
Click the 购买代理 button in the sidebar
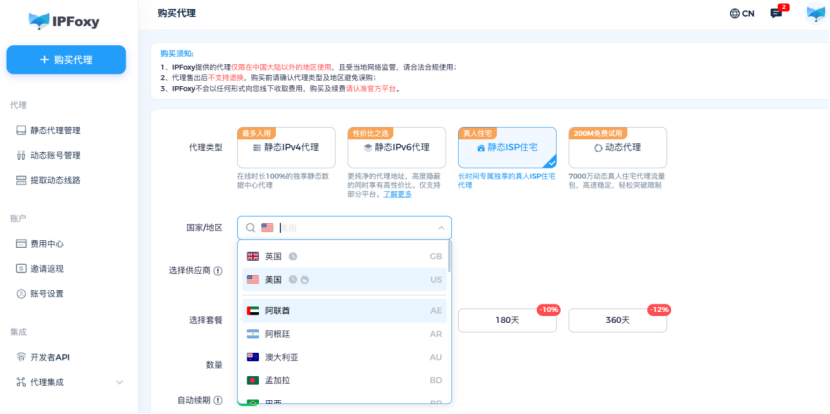[x=66, y=60]
